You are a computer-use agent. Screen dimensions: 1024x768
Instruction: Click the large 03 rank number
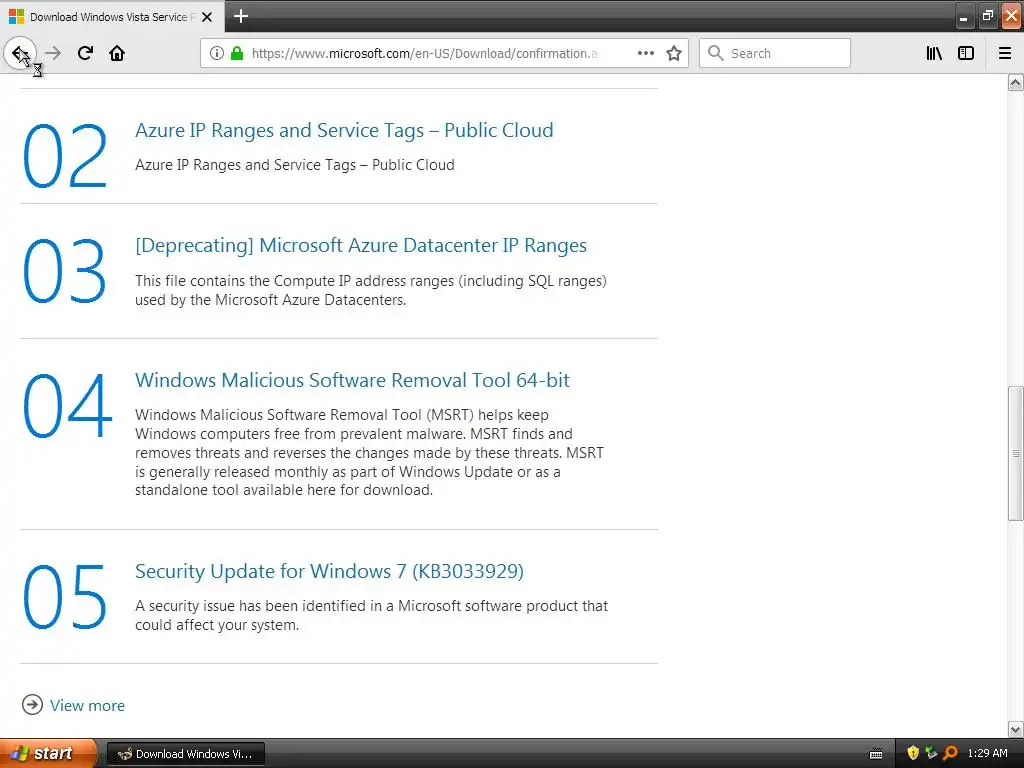64,271
